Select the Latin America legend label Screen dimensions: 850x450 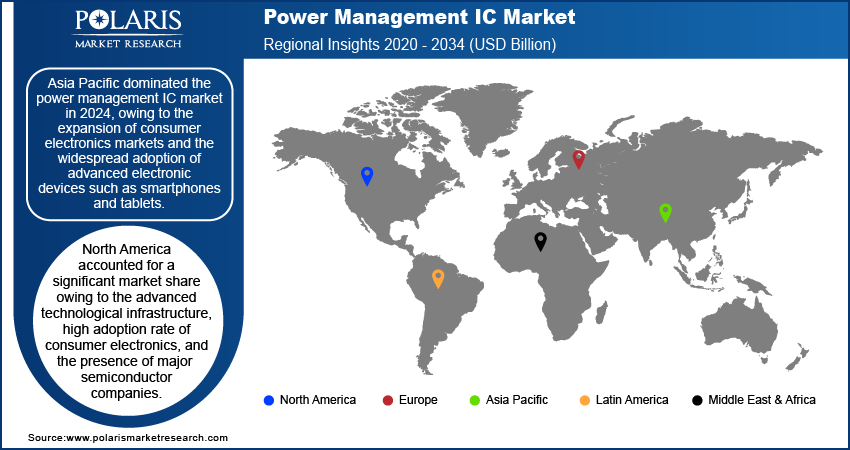click(x=632, y=400)
